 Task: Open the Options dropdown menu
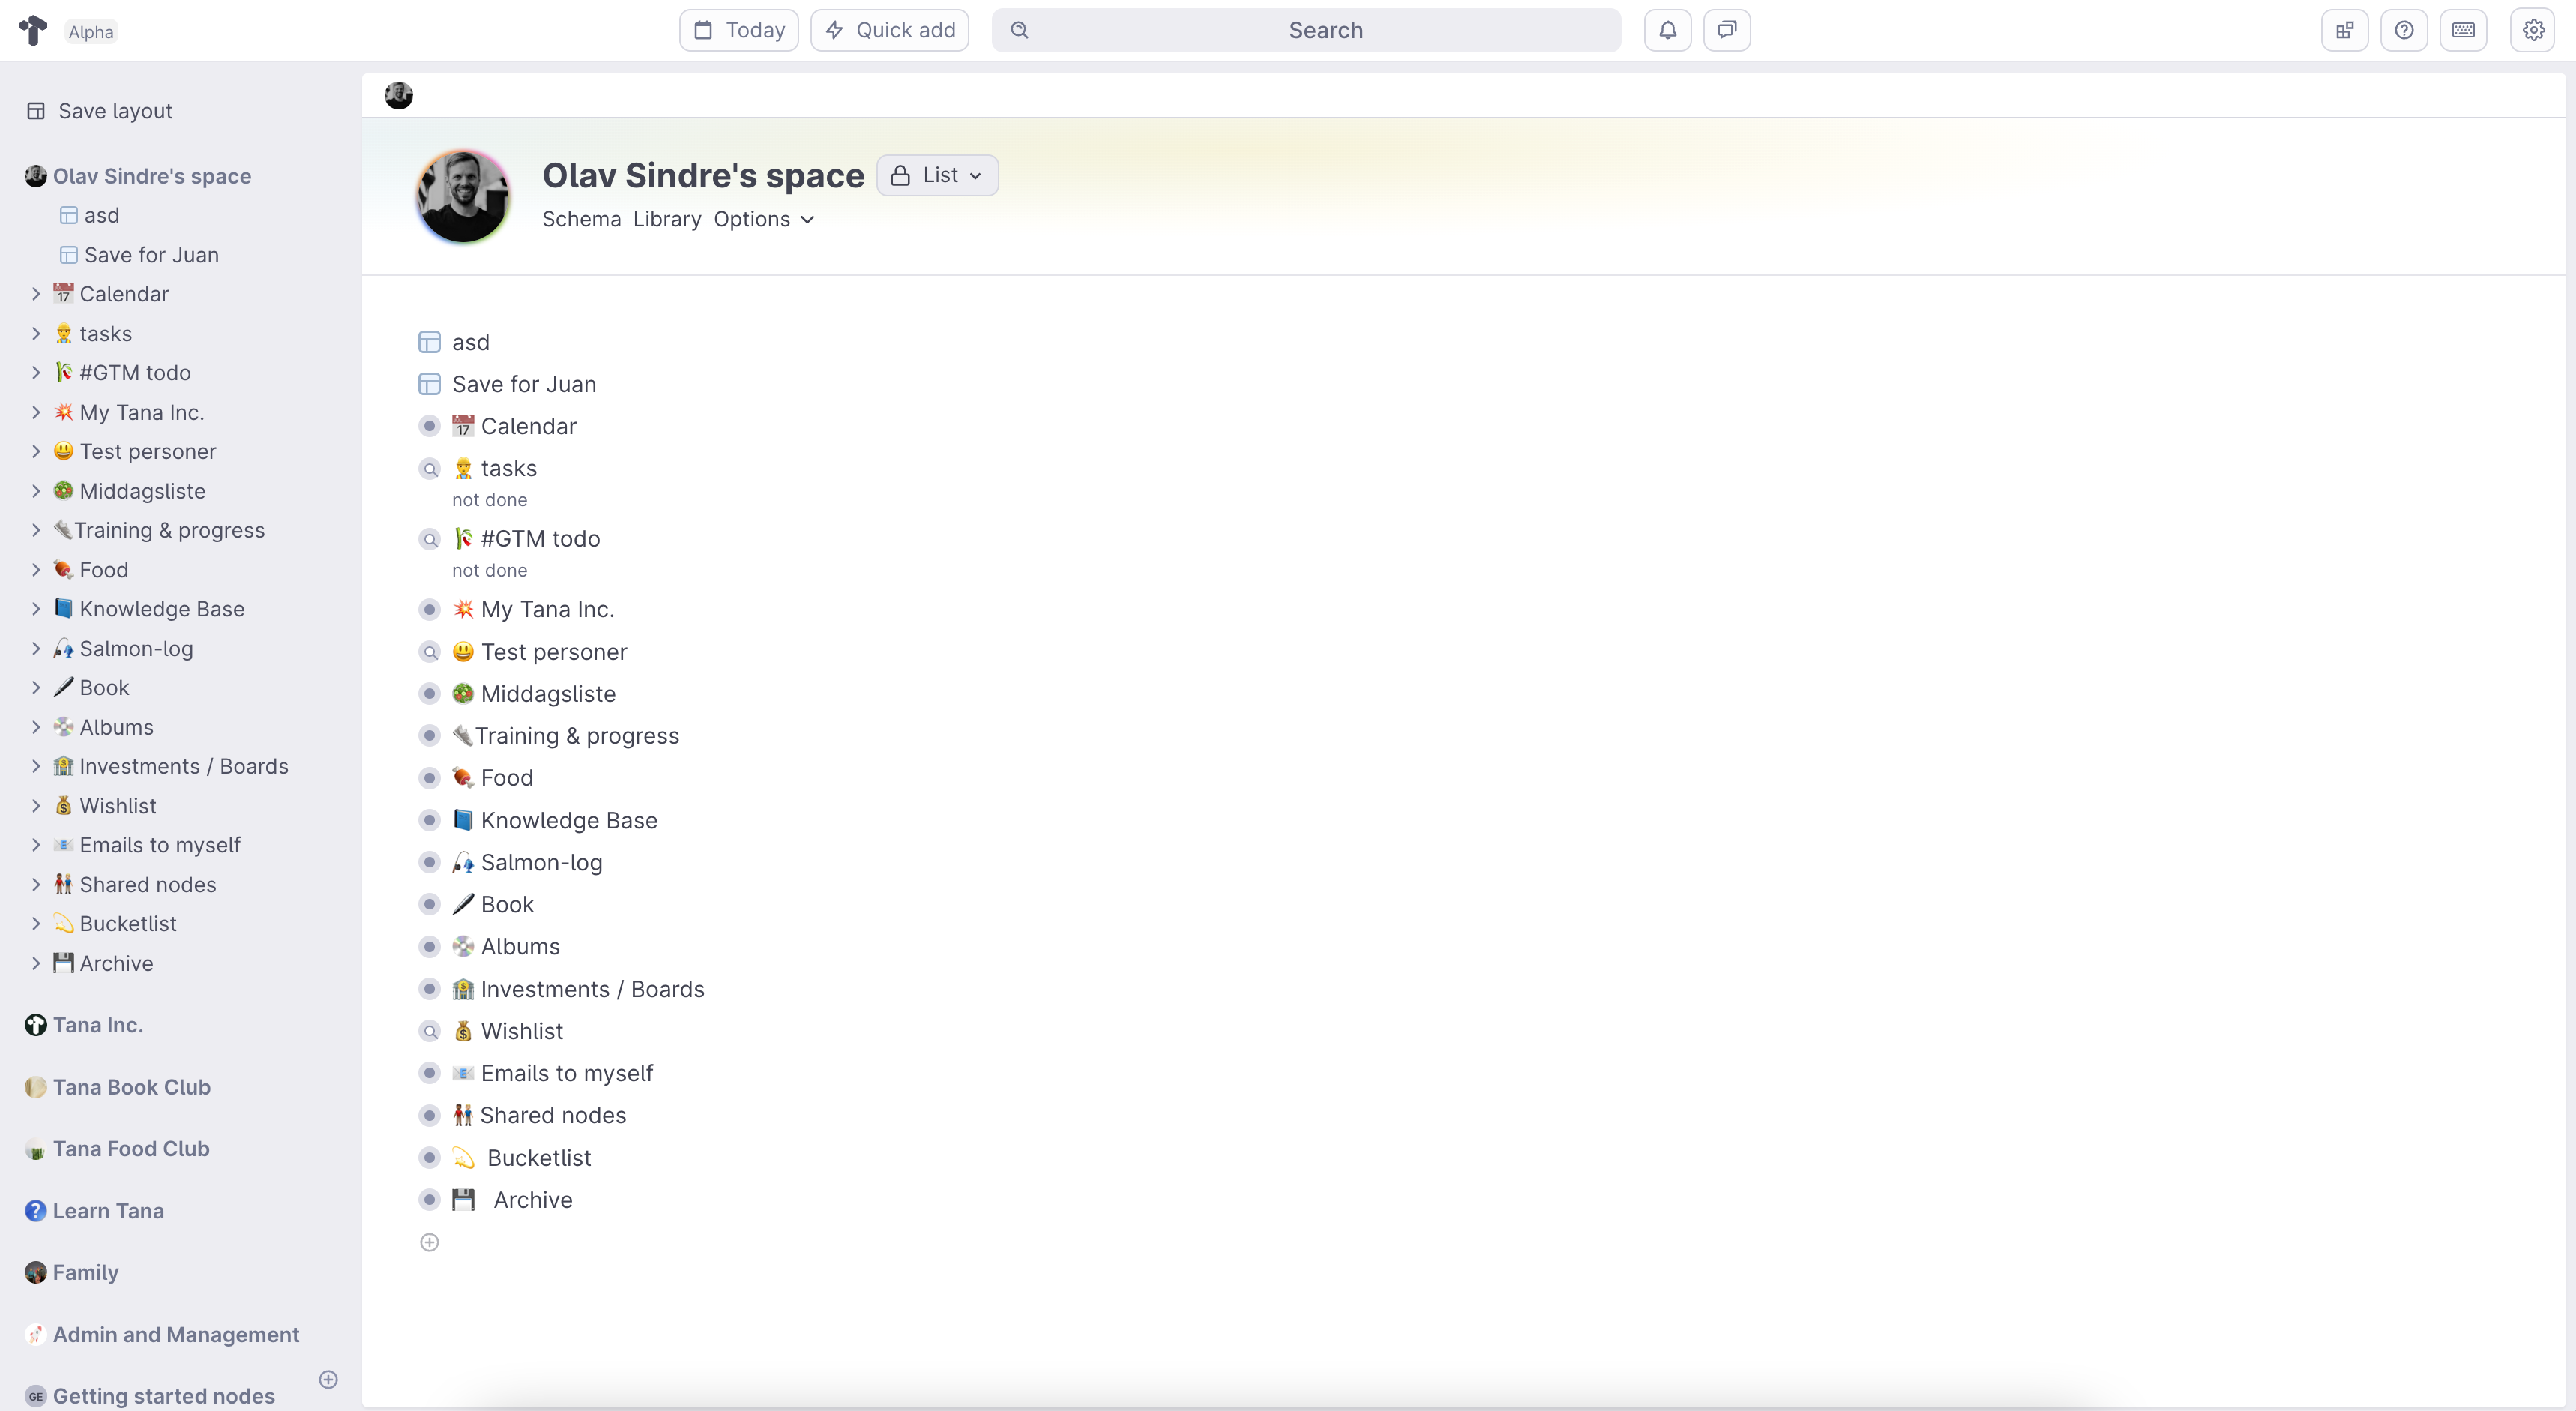(x=764, y=219)
